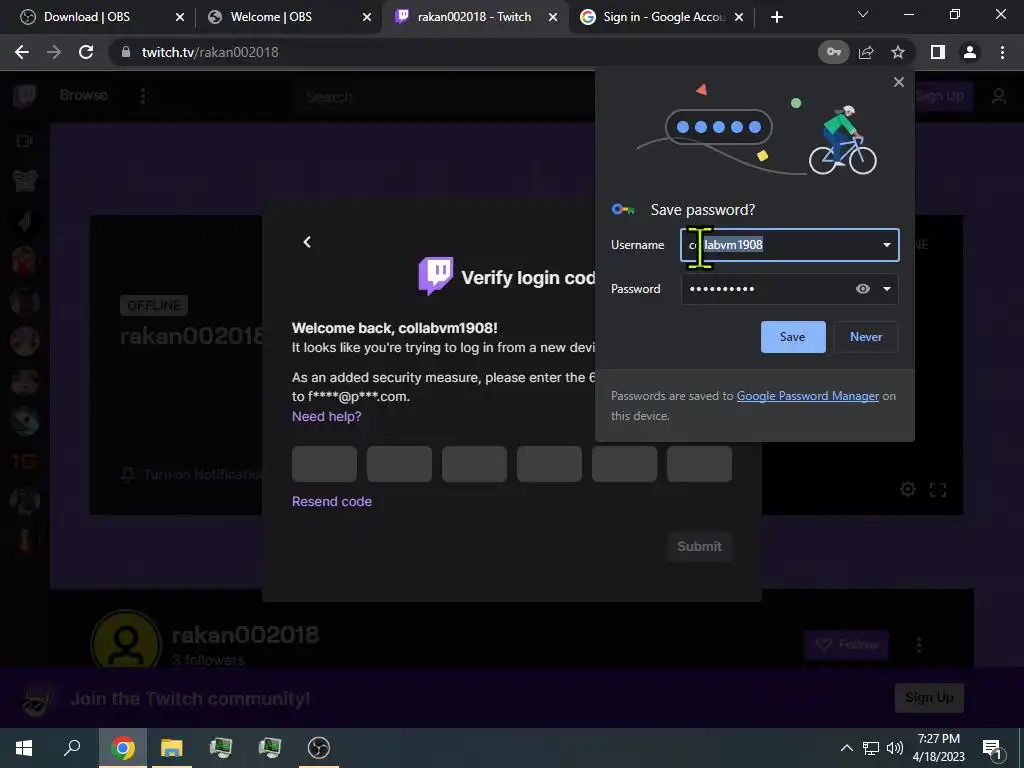Screen dimensions: 1024x768
Task: Close the Save password popup
Action: [899, 82]
